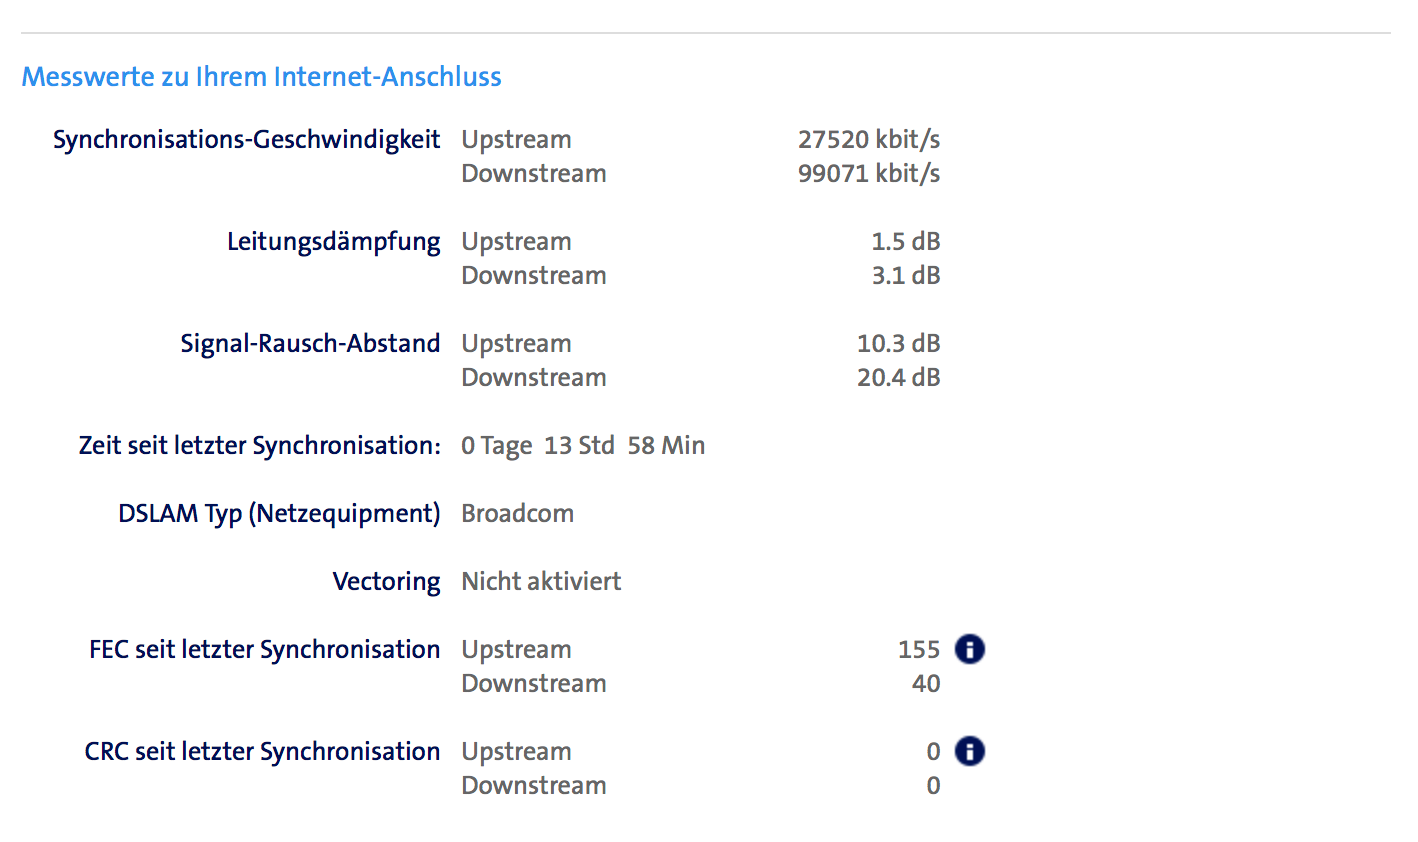Click the info icon beside FEC Upstream value
The image size is (1418, 842).
[969, 649]
